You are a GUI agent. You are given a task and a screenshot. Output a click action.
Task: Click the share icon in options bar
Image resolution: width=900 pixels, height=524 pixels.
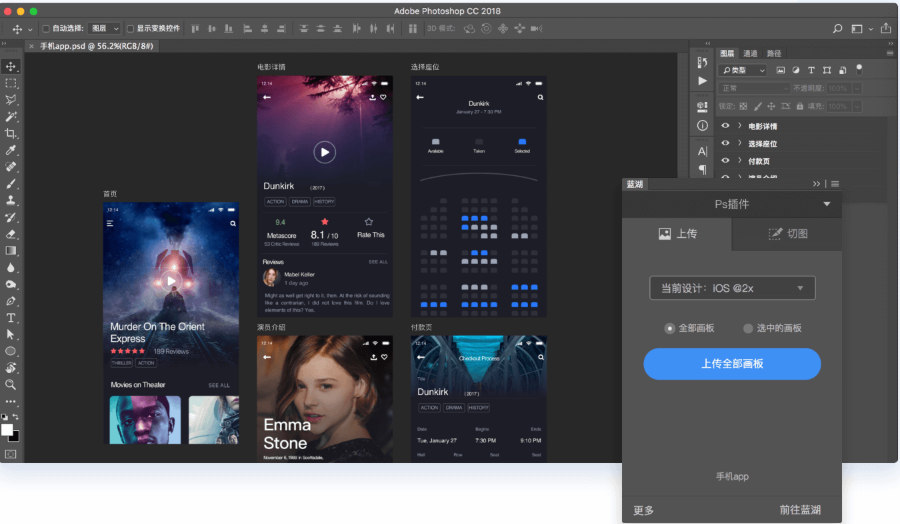pos(886,28)
